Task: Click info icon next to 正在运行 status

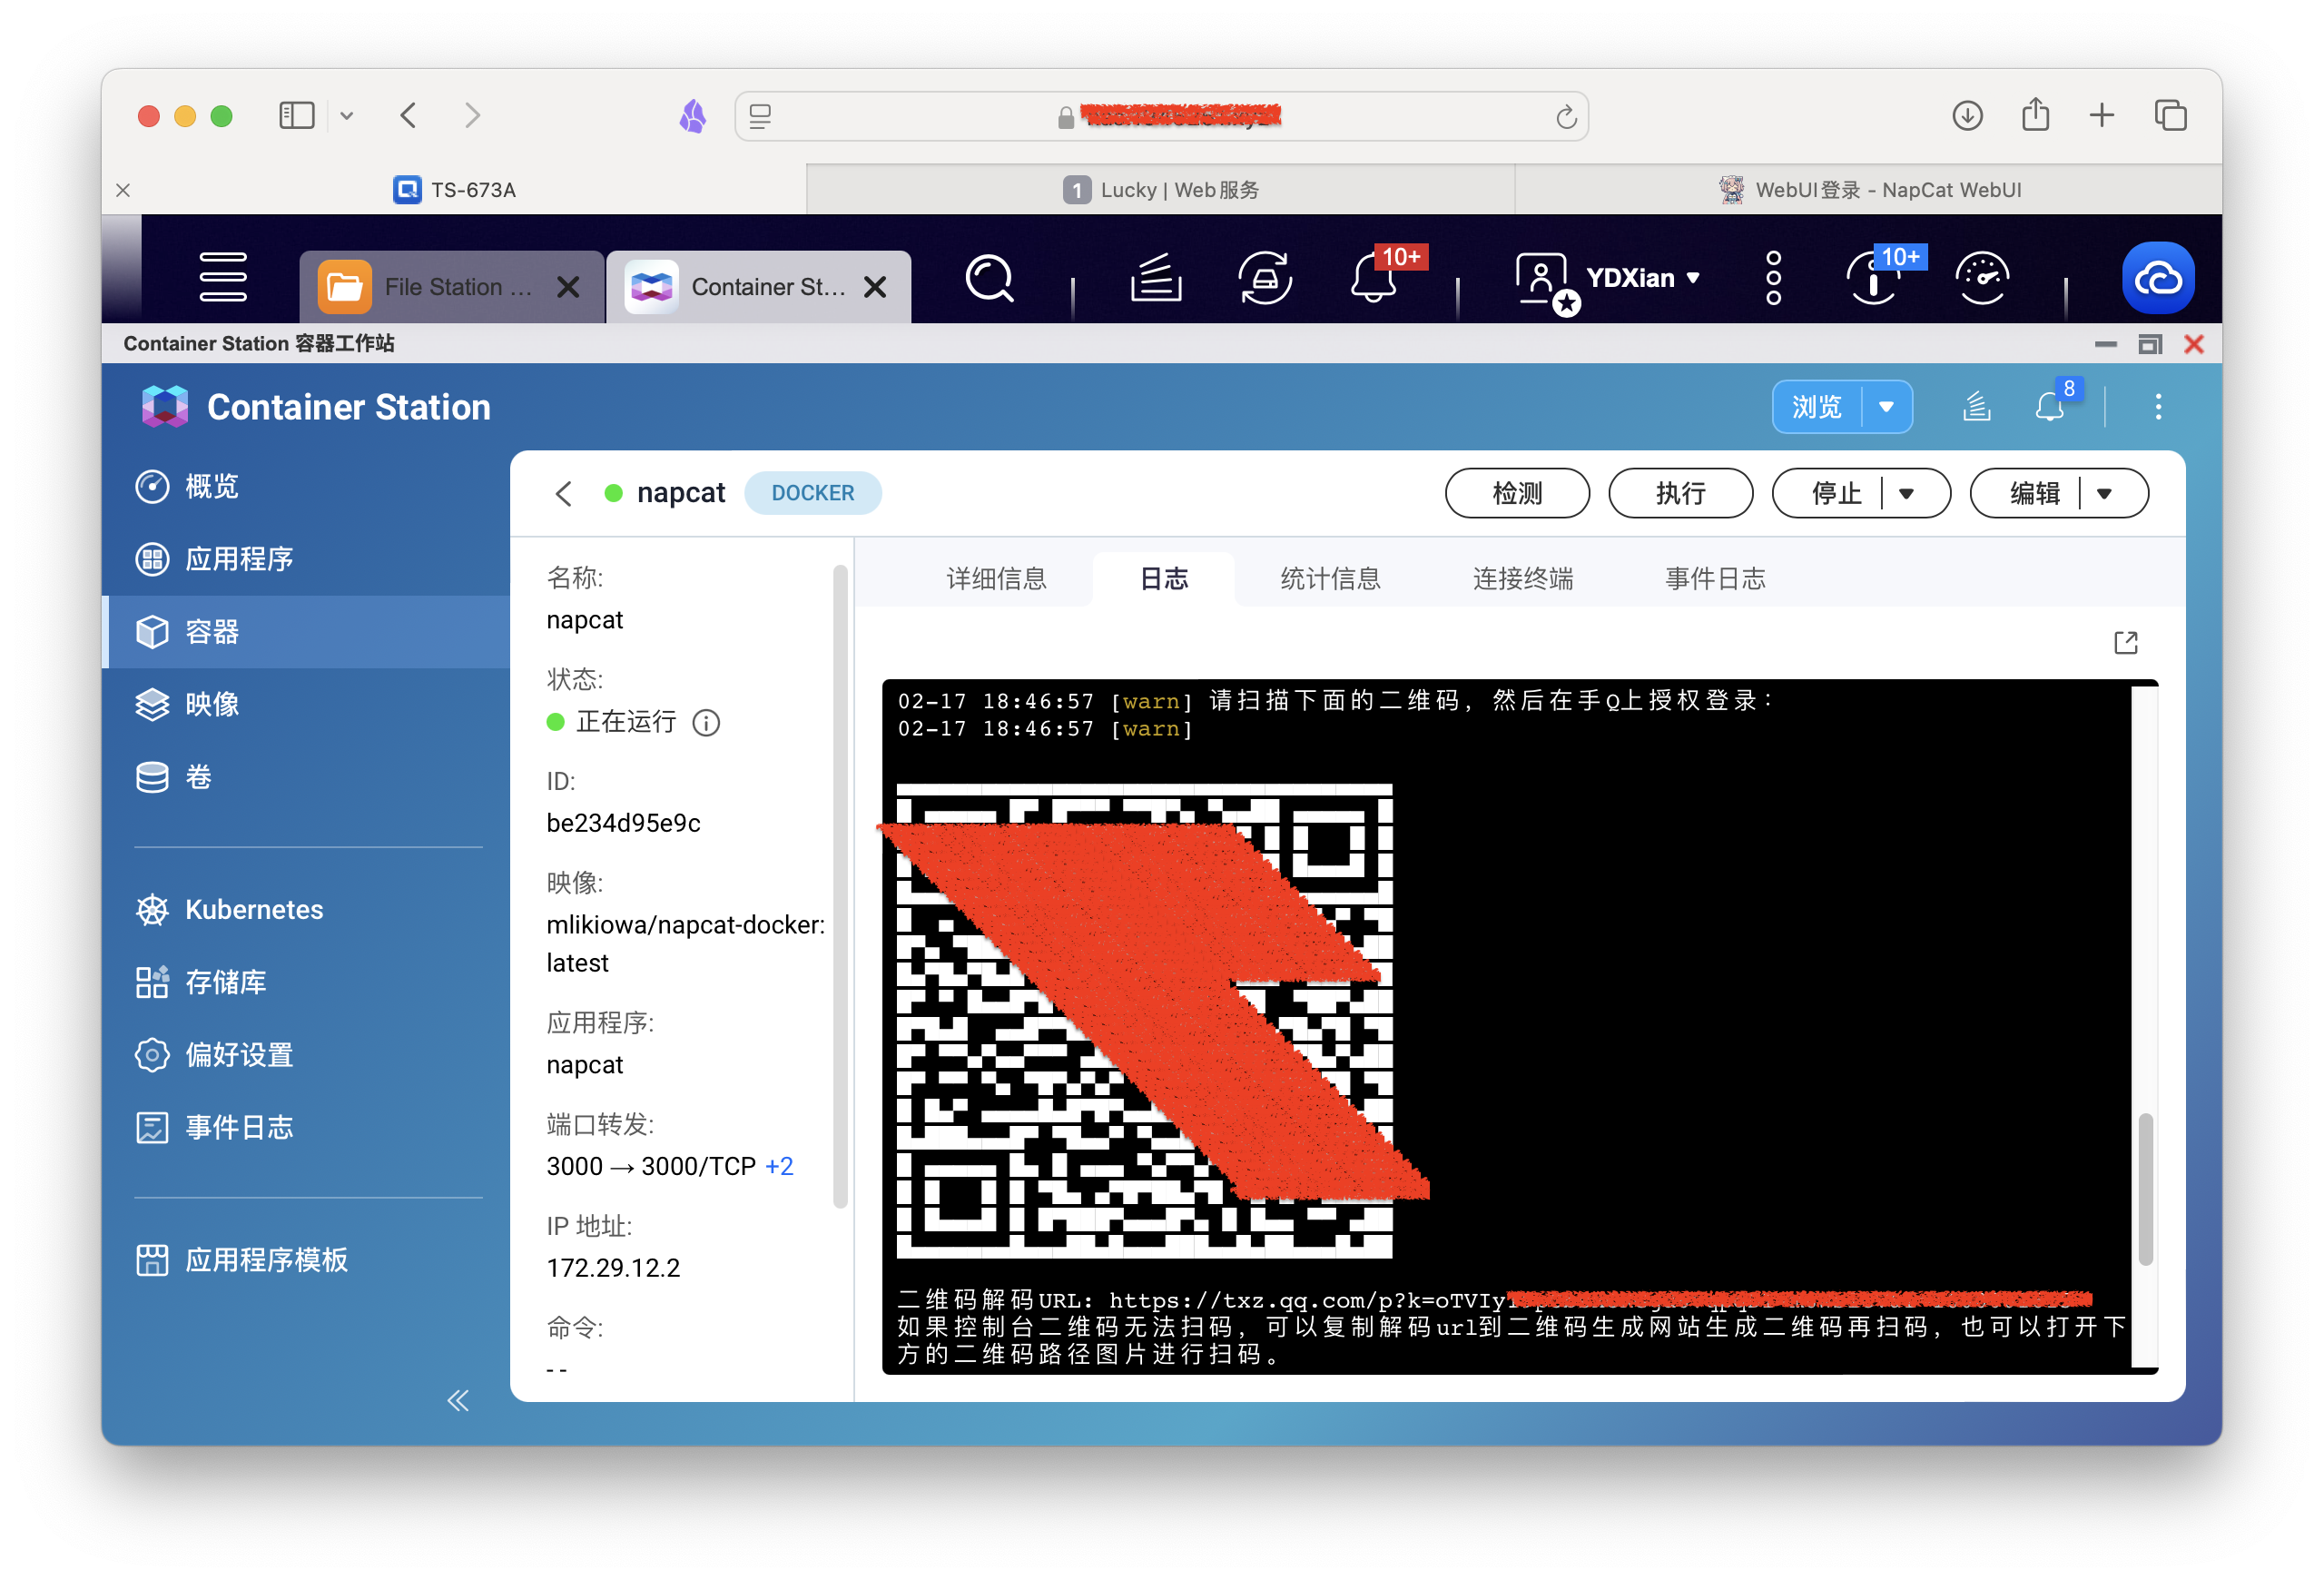Action: click(x=706, y=722)
